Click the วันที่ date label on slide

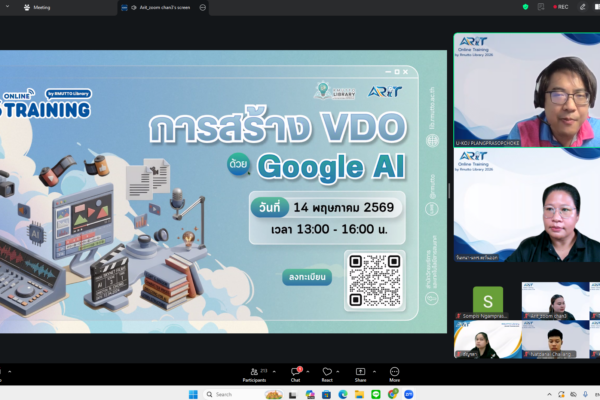[269, 207]
